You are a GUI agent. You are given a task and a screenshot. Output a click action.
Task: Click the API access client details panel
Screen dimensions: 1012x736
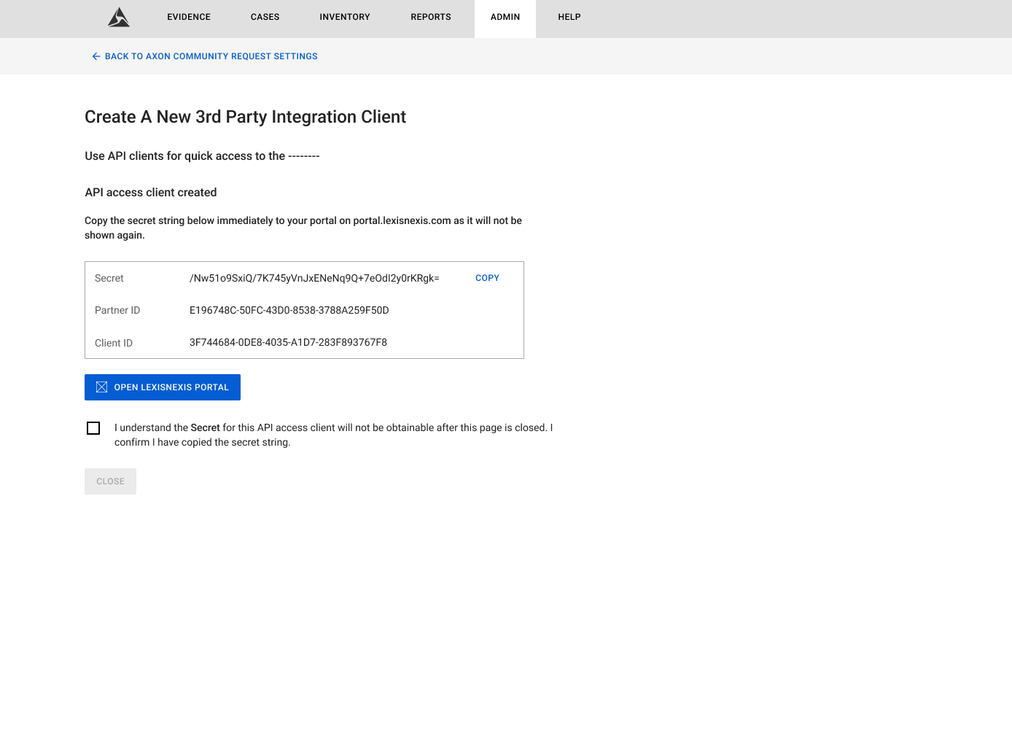(x=303, y=310)
